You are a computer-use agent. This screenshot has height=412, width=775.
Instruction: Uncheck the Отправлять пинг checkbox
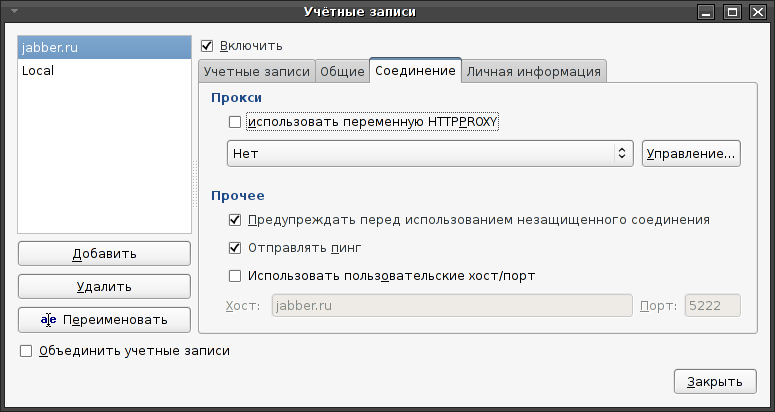click(x=235, y=247)
